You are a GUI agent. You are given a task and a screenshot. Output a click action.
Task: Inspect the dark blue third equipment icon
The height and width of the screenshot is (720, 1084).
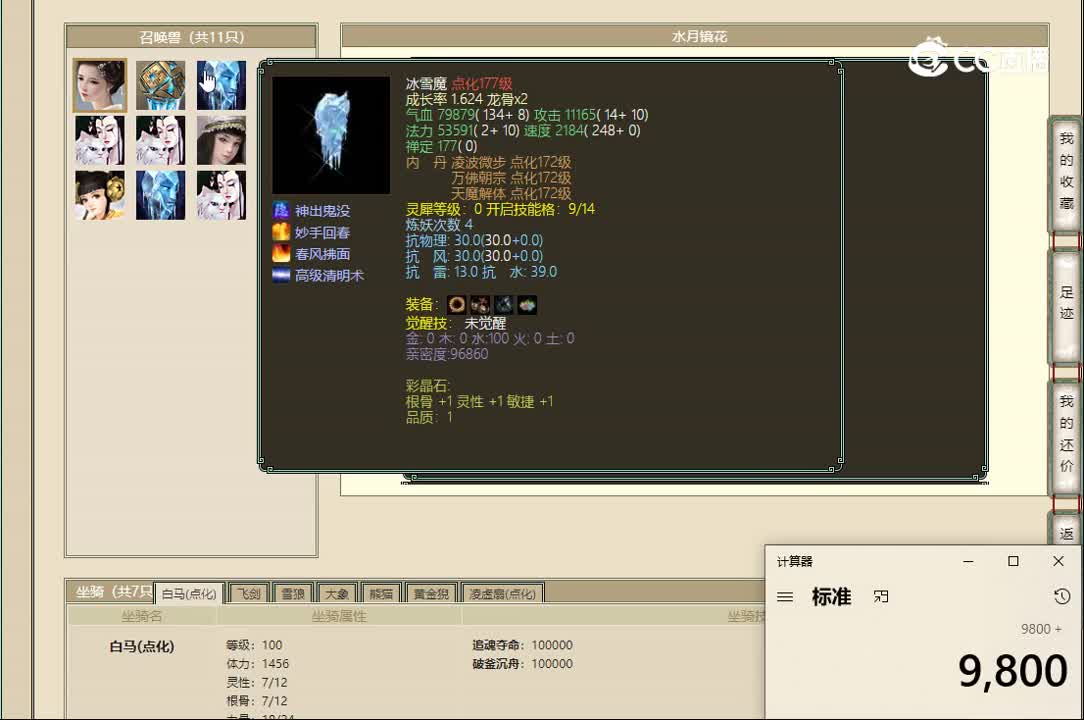503,304
